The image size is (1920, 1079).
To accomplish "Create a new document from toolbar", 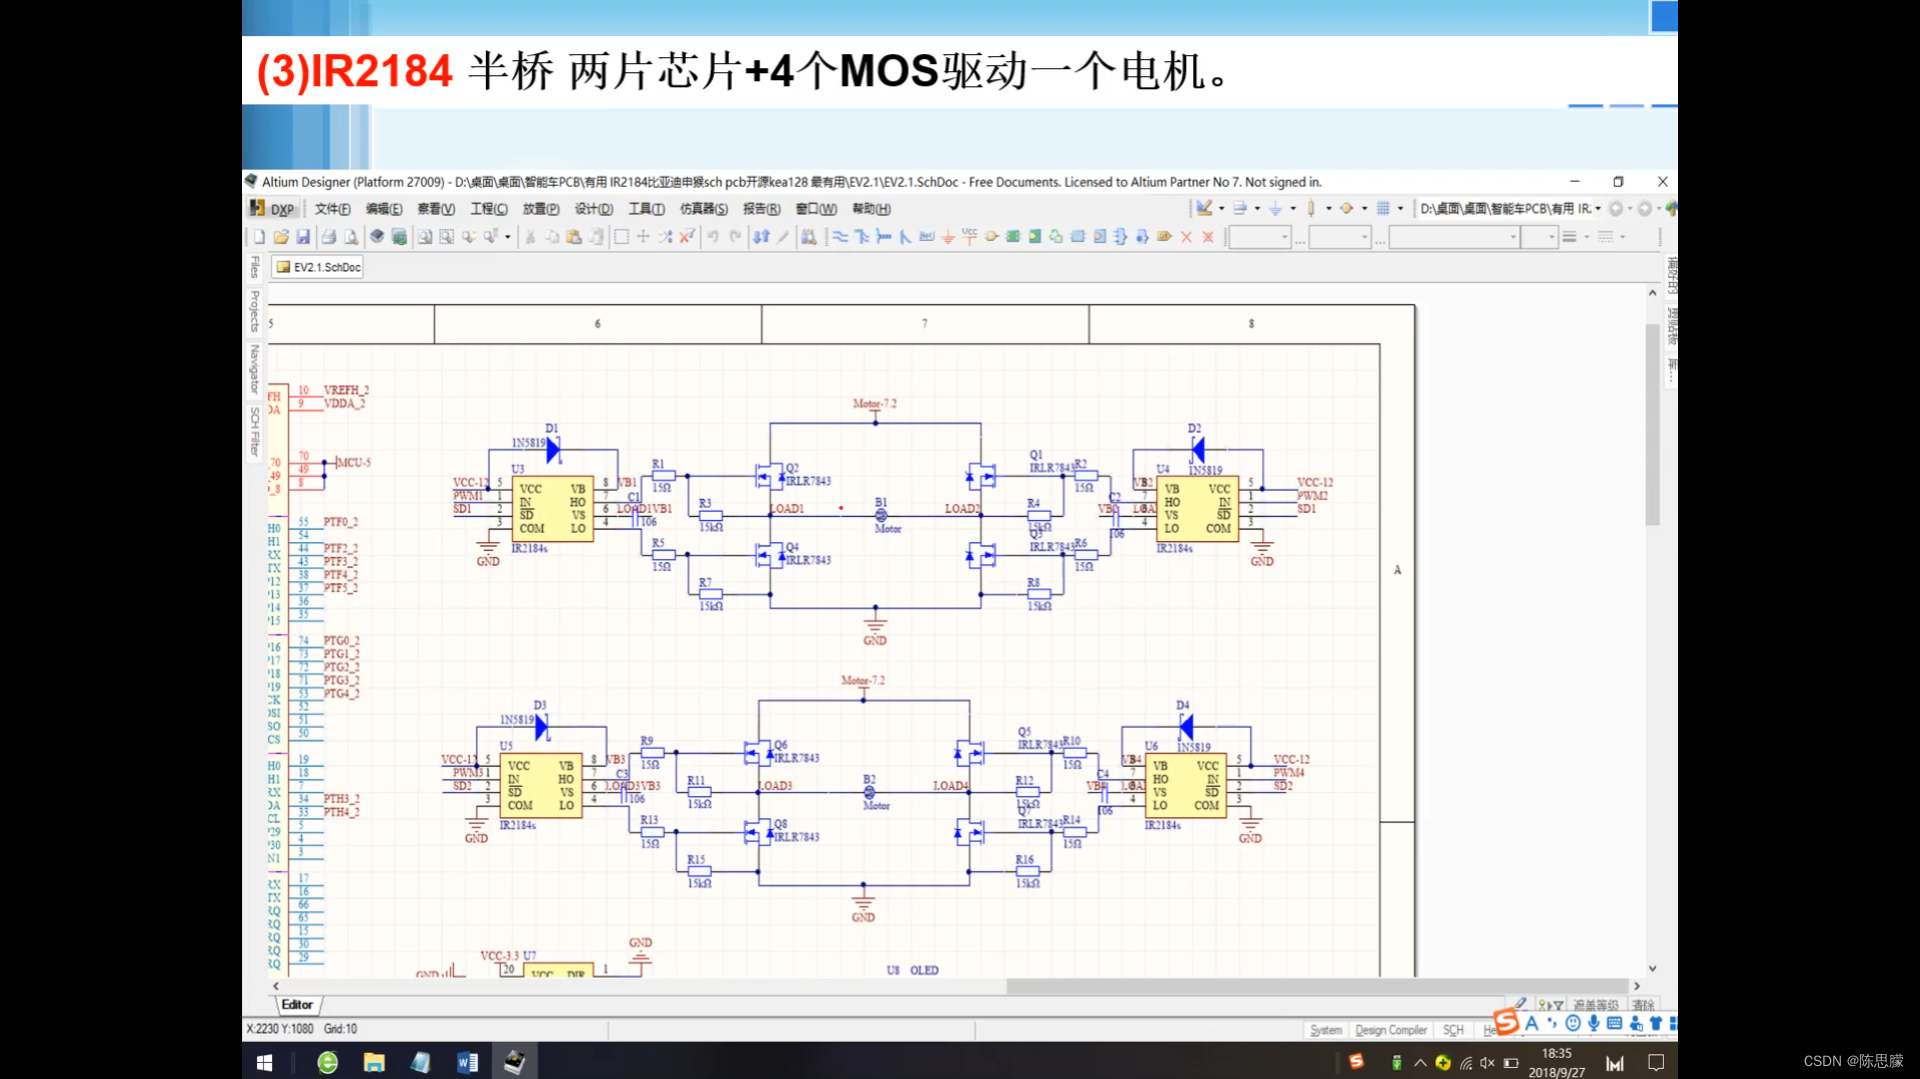I will point(259,237).
